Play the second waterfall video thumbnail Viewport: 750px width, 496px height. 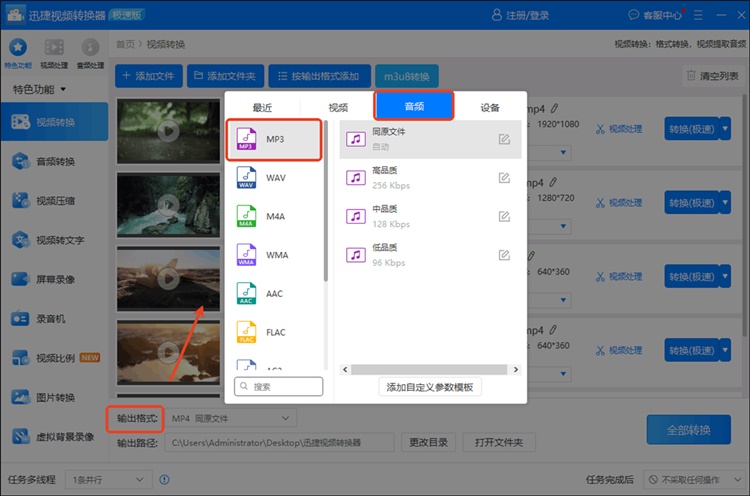(x=168, y=205)
